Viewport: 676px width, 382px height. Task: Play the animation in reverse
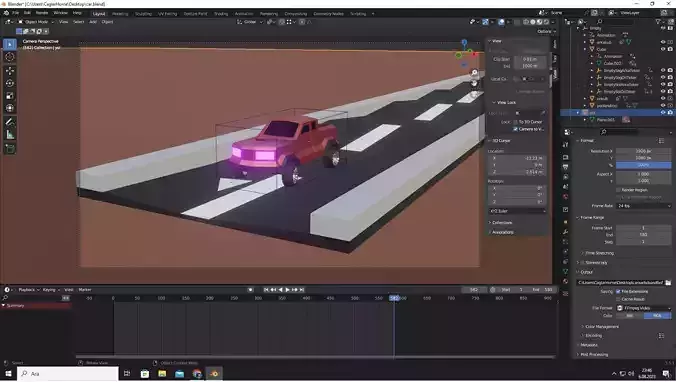tap(281, 290)
